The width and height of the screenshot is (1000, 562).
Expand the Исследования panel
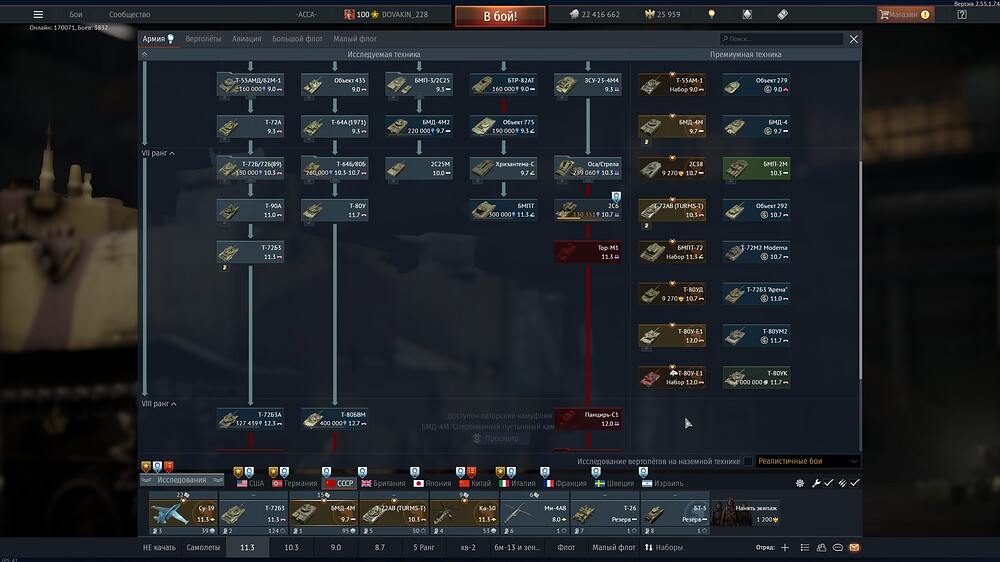click(182, 480)
